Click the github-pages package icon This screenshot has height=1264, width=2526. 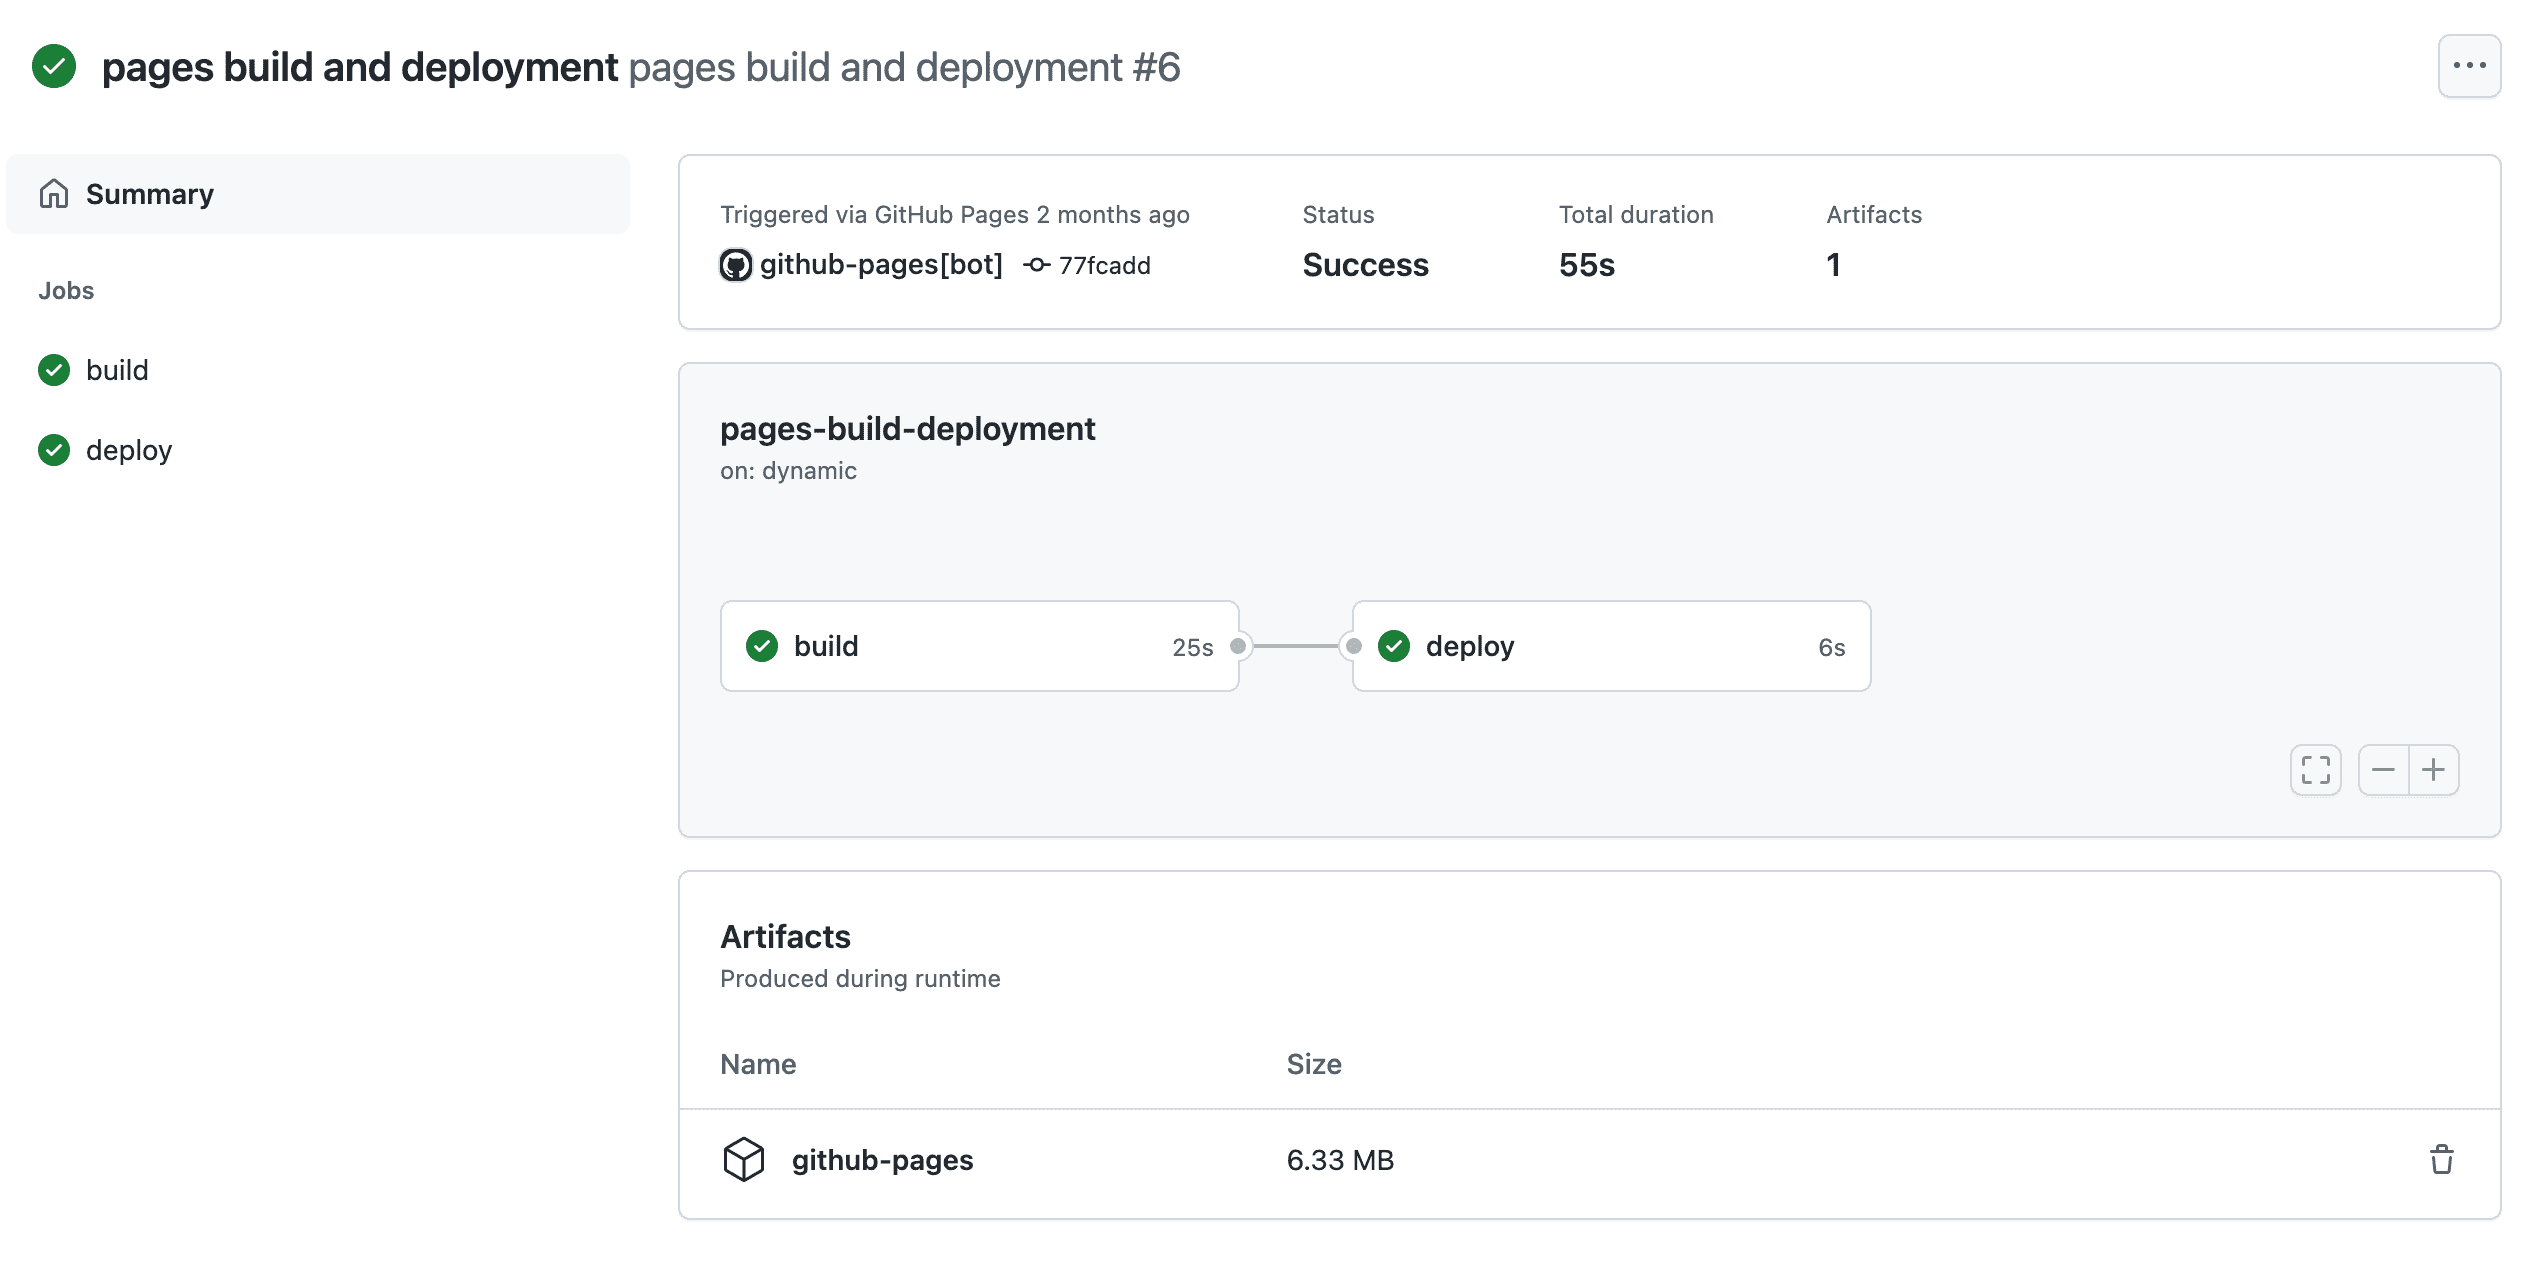[x=743, y=1159]
